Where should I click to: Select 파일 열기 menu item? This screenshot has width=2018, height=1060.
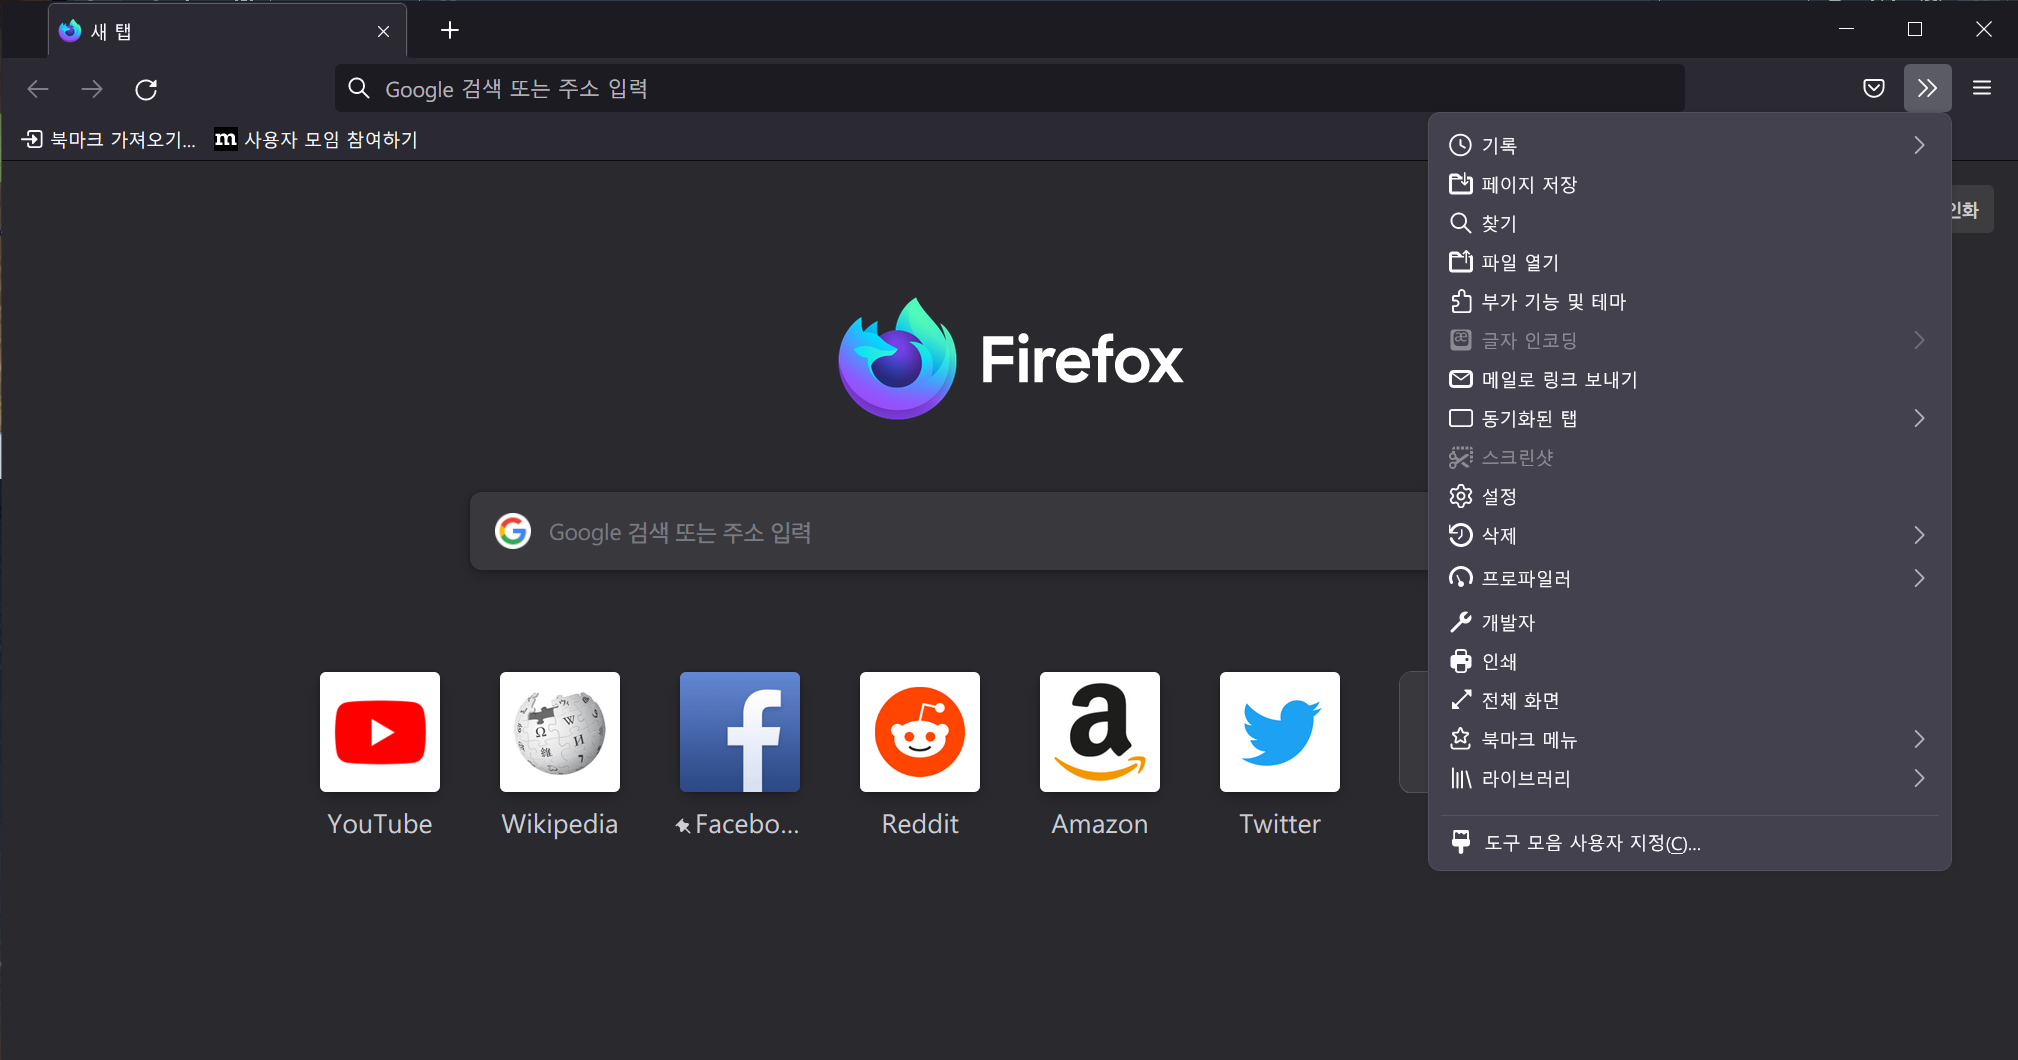[x=1689, y=262]
